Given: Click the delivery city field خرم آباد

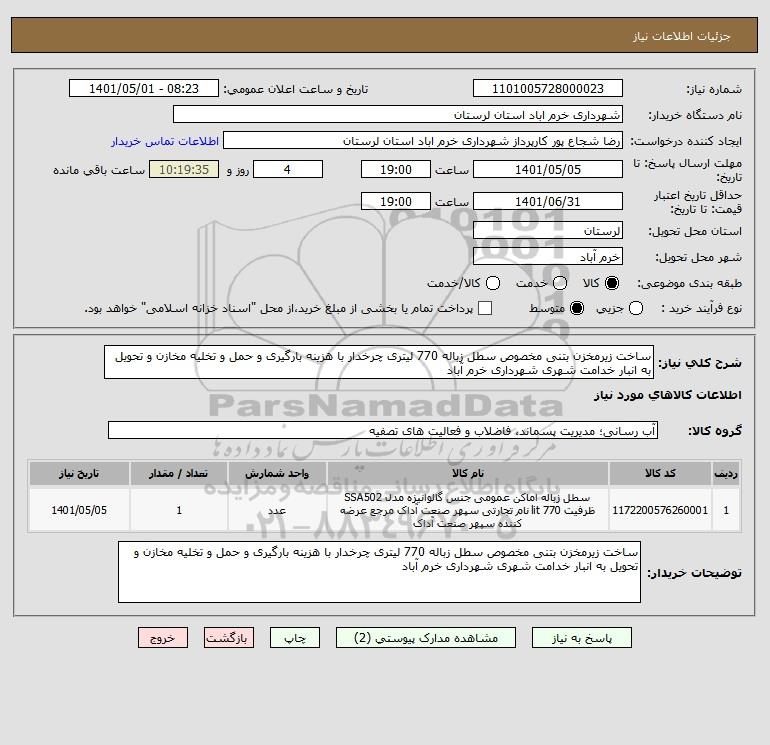Looking at the screenshot, I should click(x=548, y=256).
